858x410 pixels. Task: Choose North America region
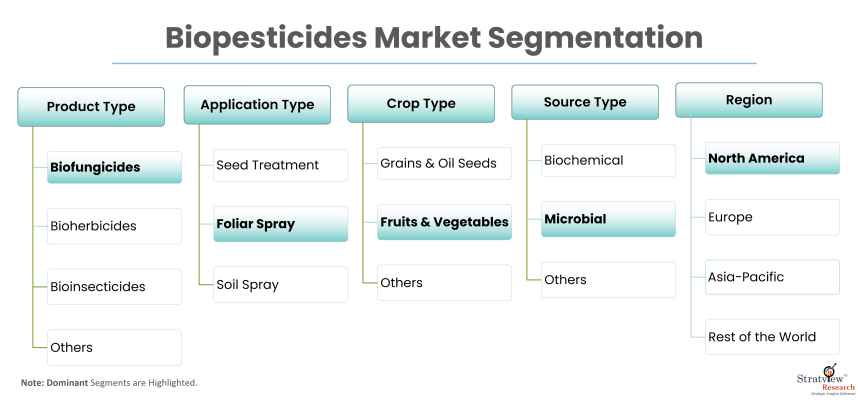click(772, 158)
